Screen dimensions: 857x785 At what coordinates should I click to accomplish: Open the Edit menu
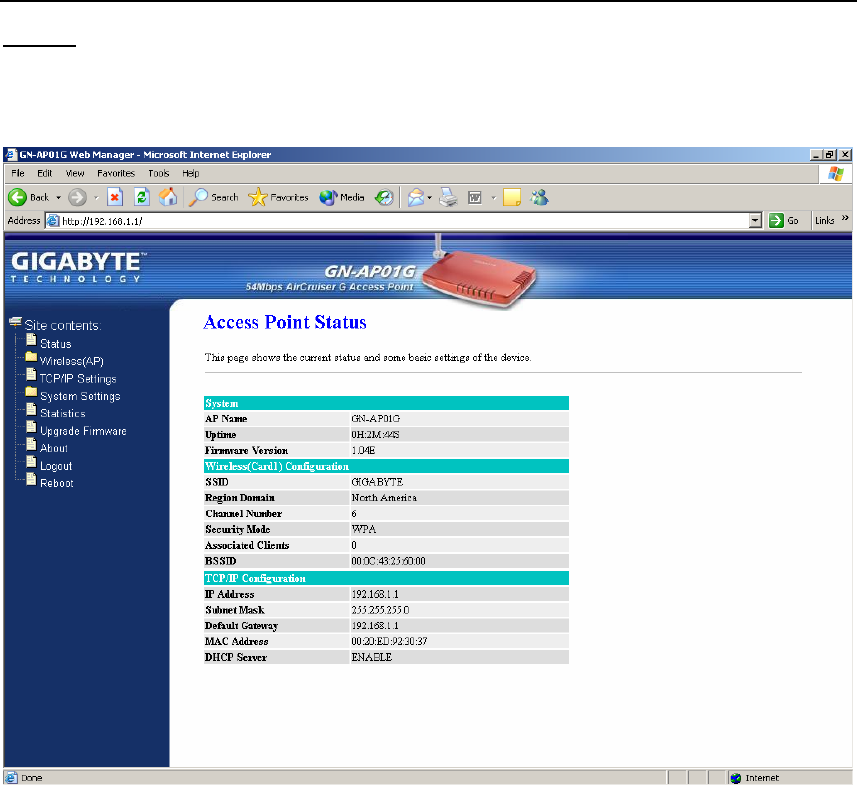click(45, 173)
